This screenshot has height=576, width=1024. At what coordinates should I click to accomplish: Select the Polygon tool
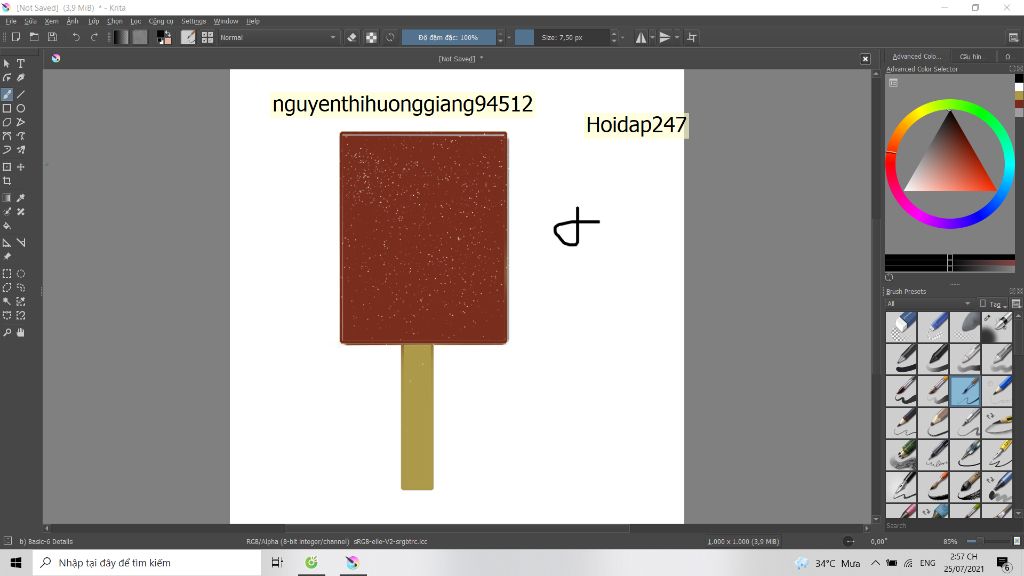pyautogui.click(x=7, y=122)
